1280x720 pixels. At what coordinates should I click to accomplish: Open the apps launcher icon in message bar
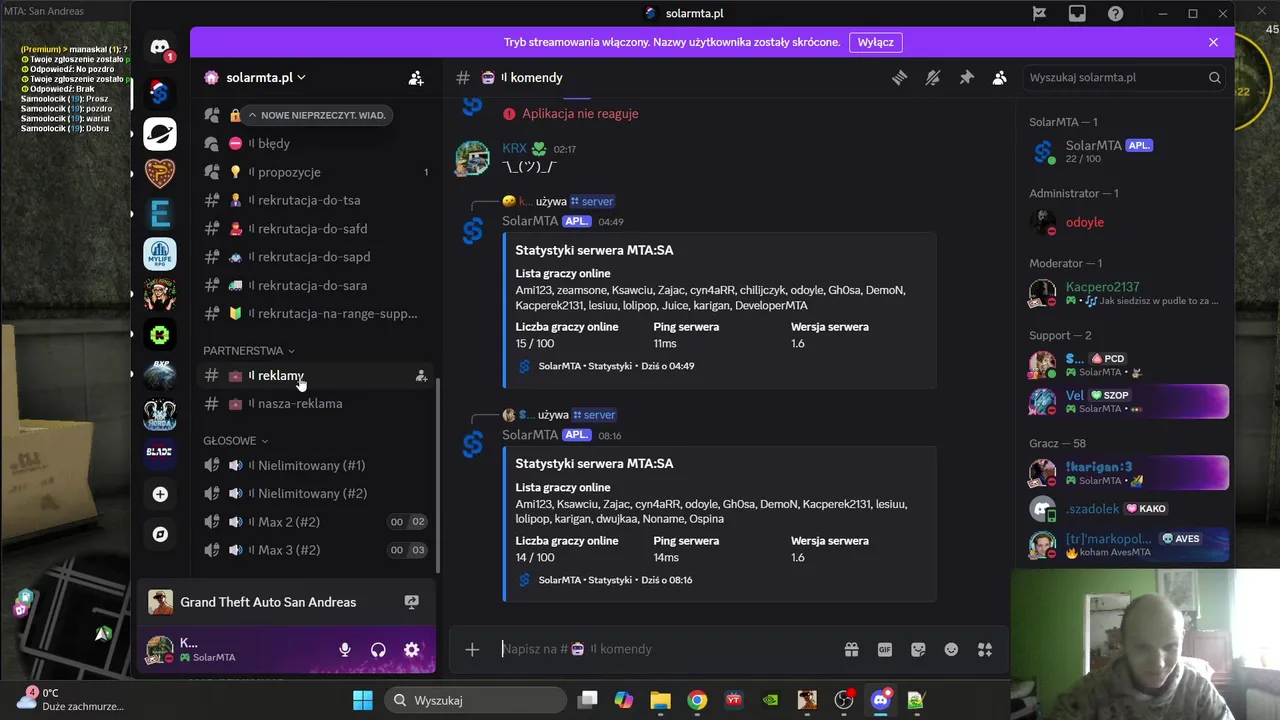985,649
